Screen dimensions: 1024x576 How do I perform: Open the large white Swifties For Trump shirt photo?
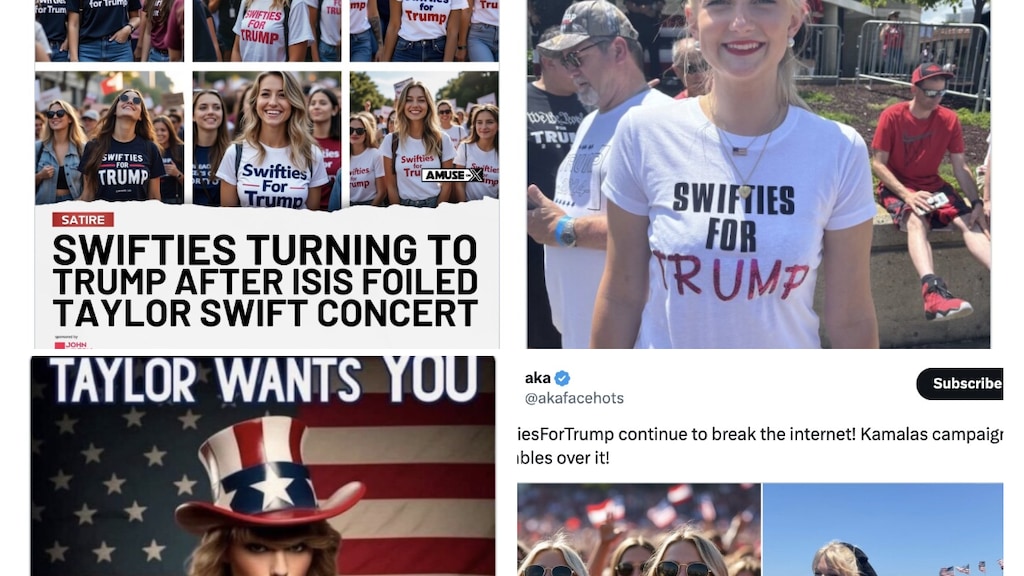[x=758, y=174]
